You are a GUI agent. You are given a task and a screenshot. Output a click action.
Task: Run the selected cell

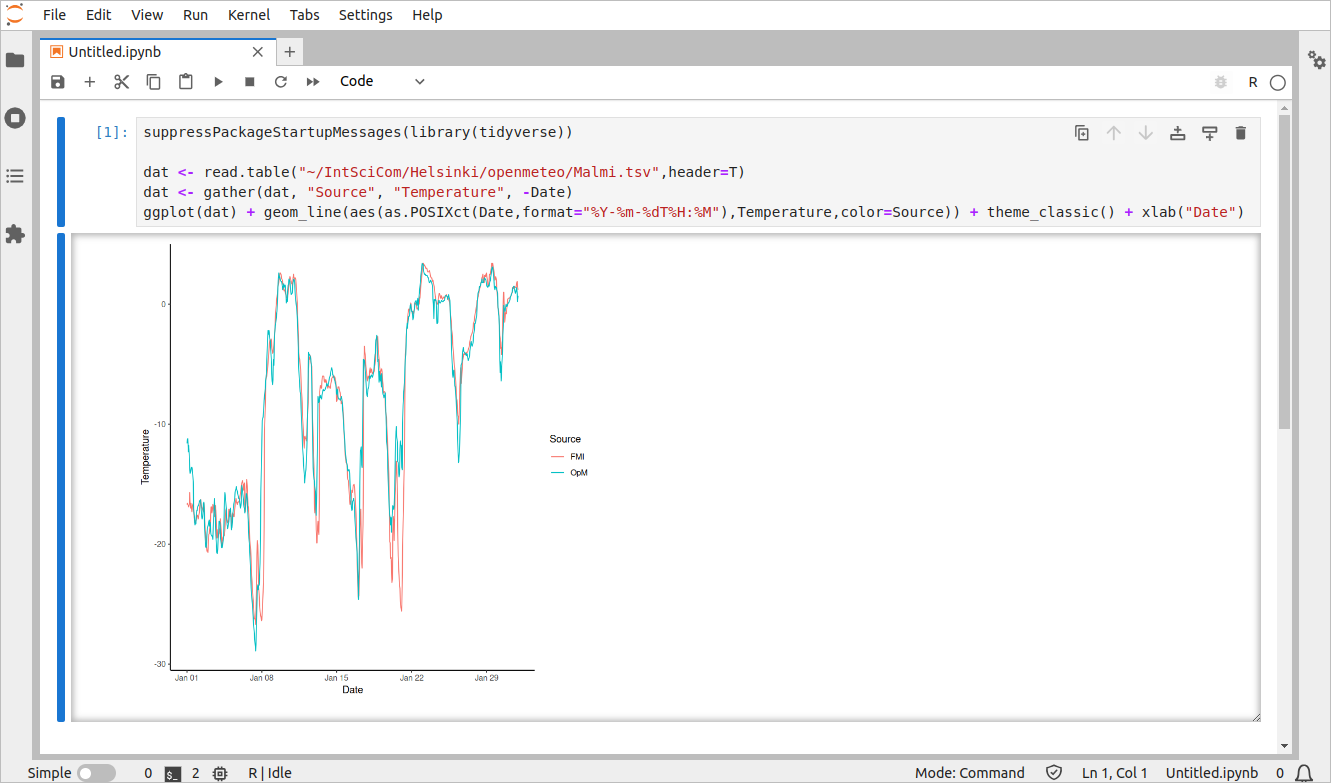218,82
